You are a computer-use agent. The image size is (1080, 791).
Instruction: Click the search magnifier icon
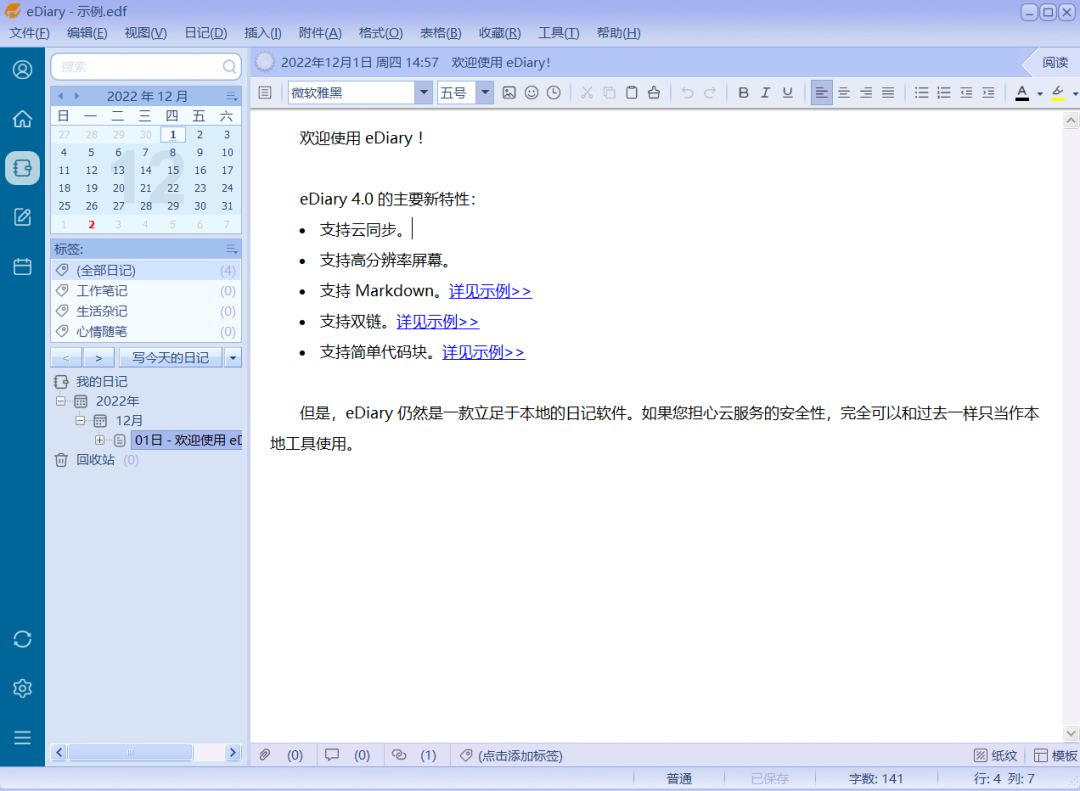pyautogui.click(x=229, y=66)
